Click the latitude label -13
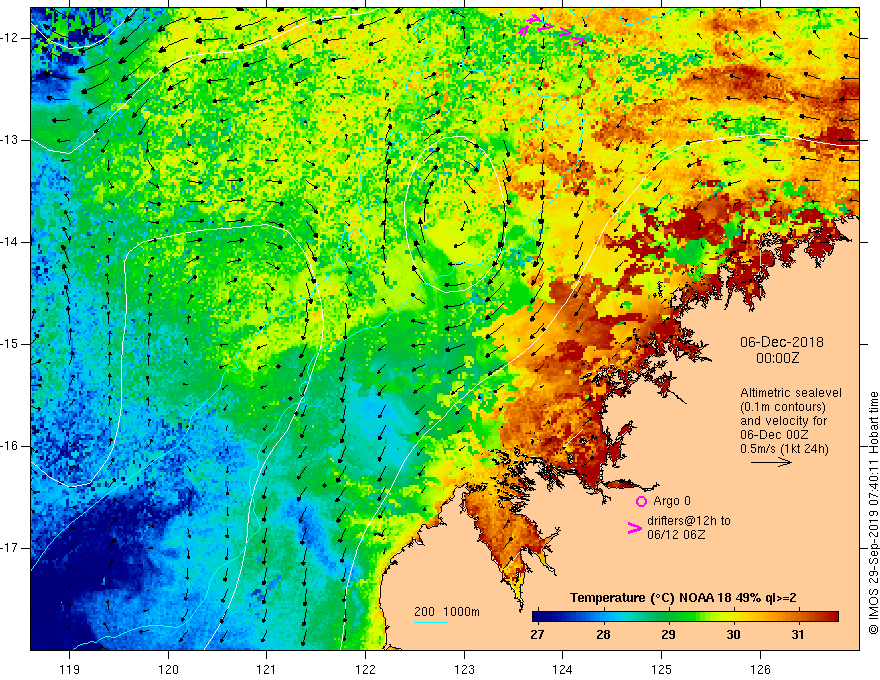This screenshot has height=680, width=880. tap(10, 140)
